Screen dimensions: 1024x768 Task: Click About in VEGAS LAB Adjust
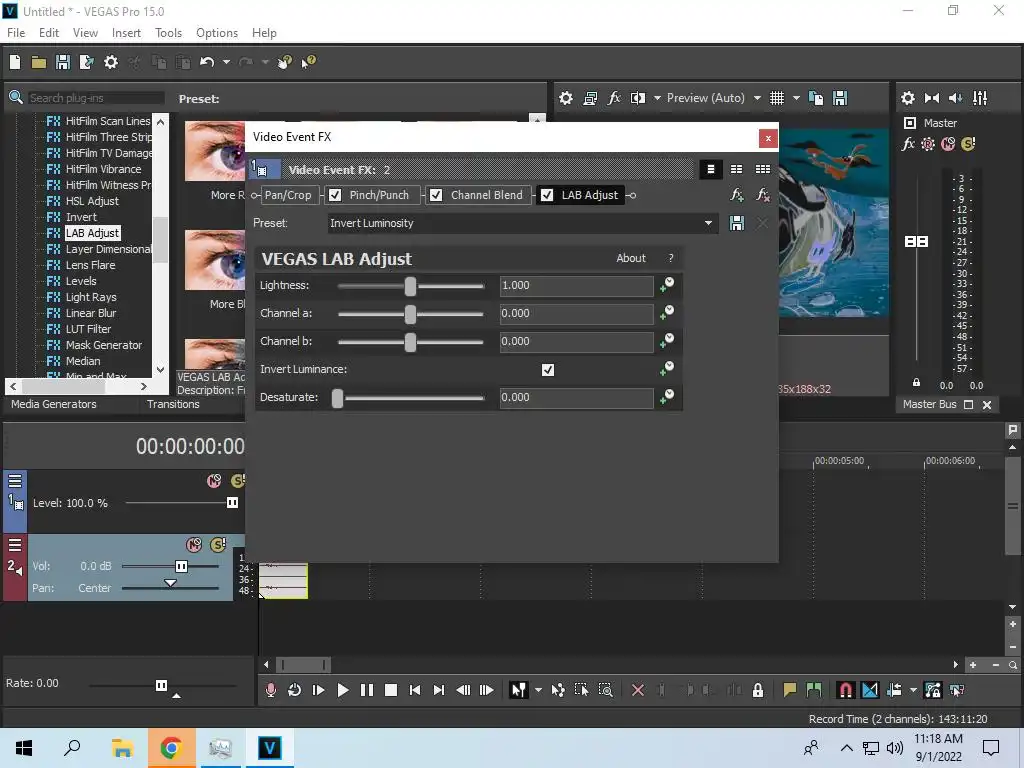(631, 259)
